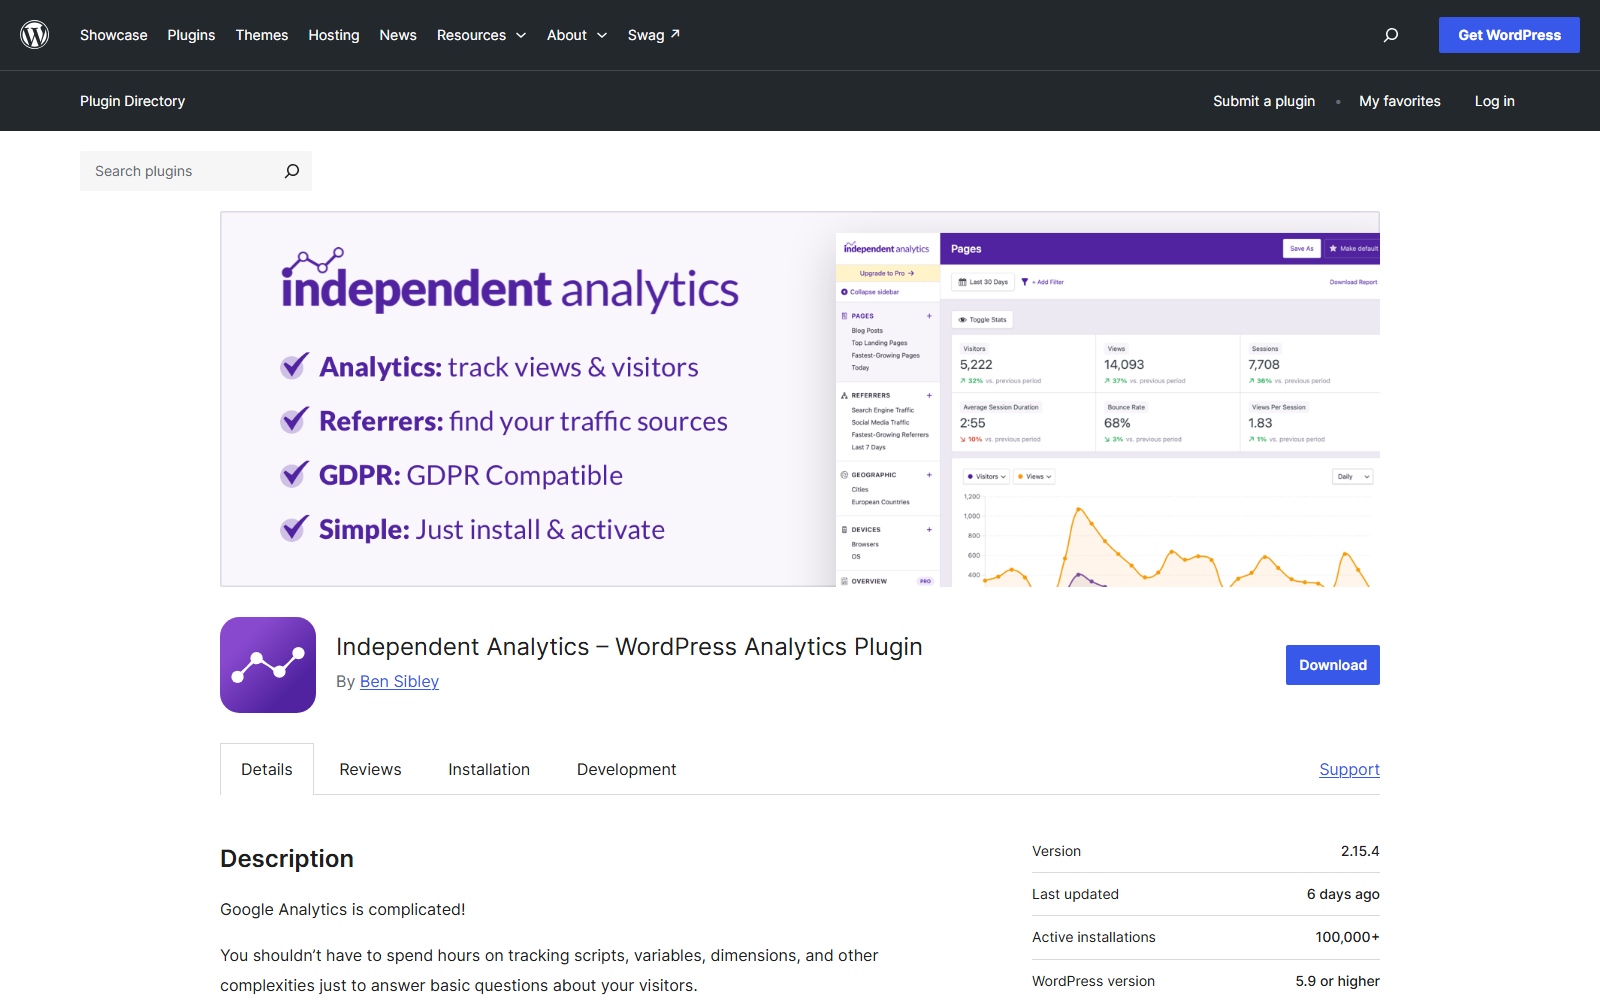Viewport: 1600px width, 1000px height.
Task: Open My favorites link
Action: (x=1400, y=101)
